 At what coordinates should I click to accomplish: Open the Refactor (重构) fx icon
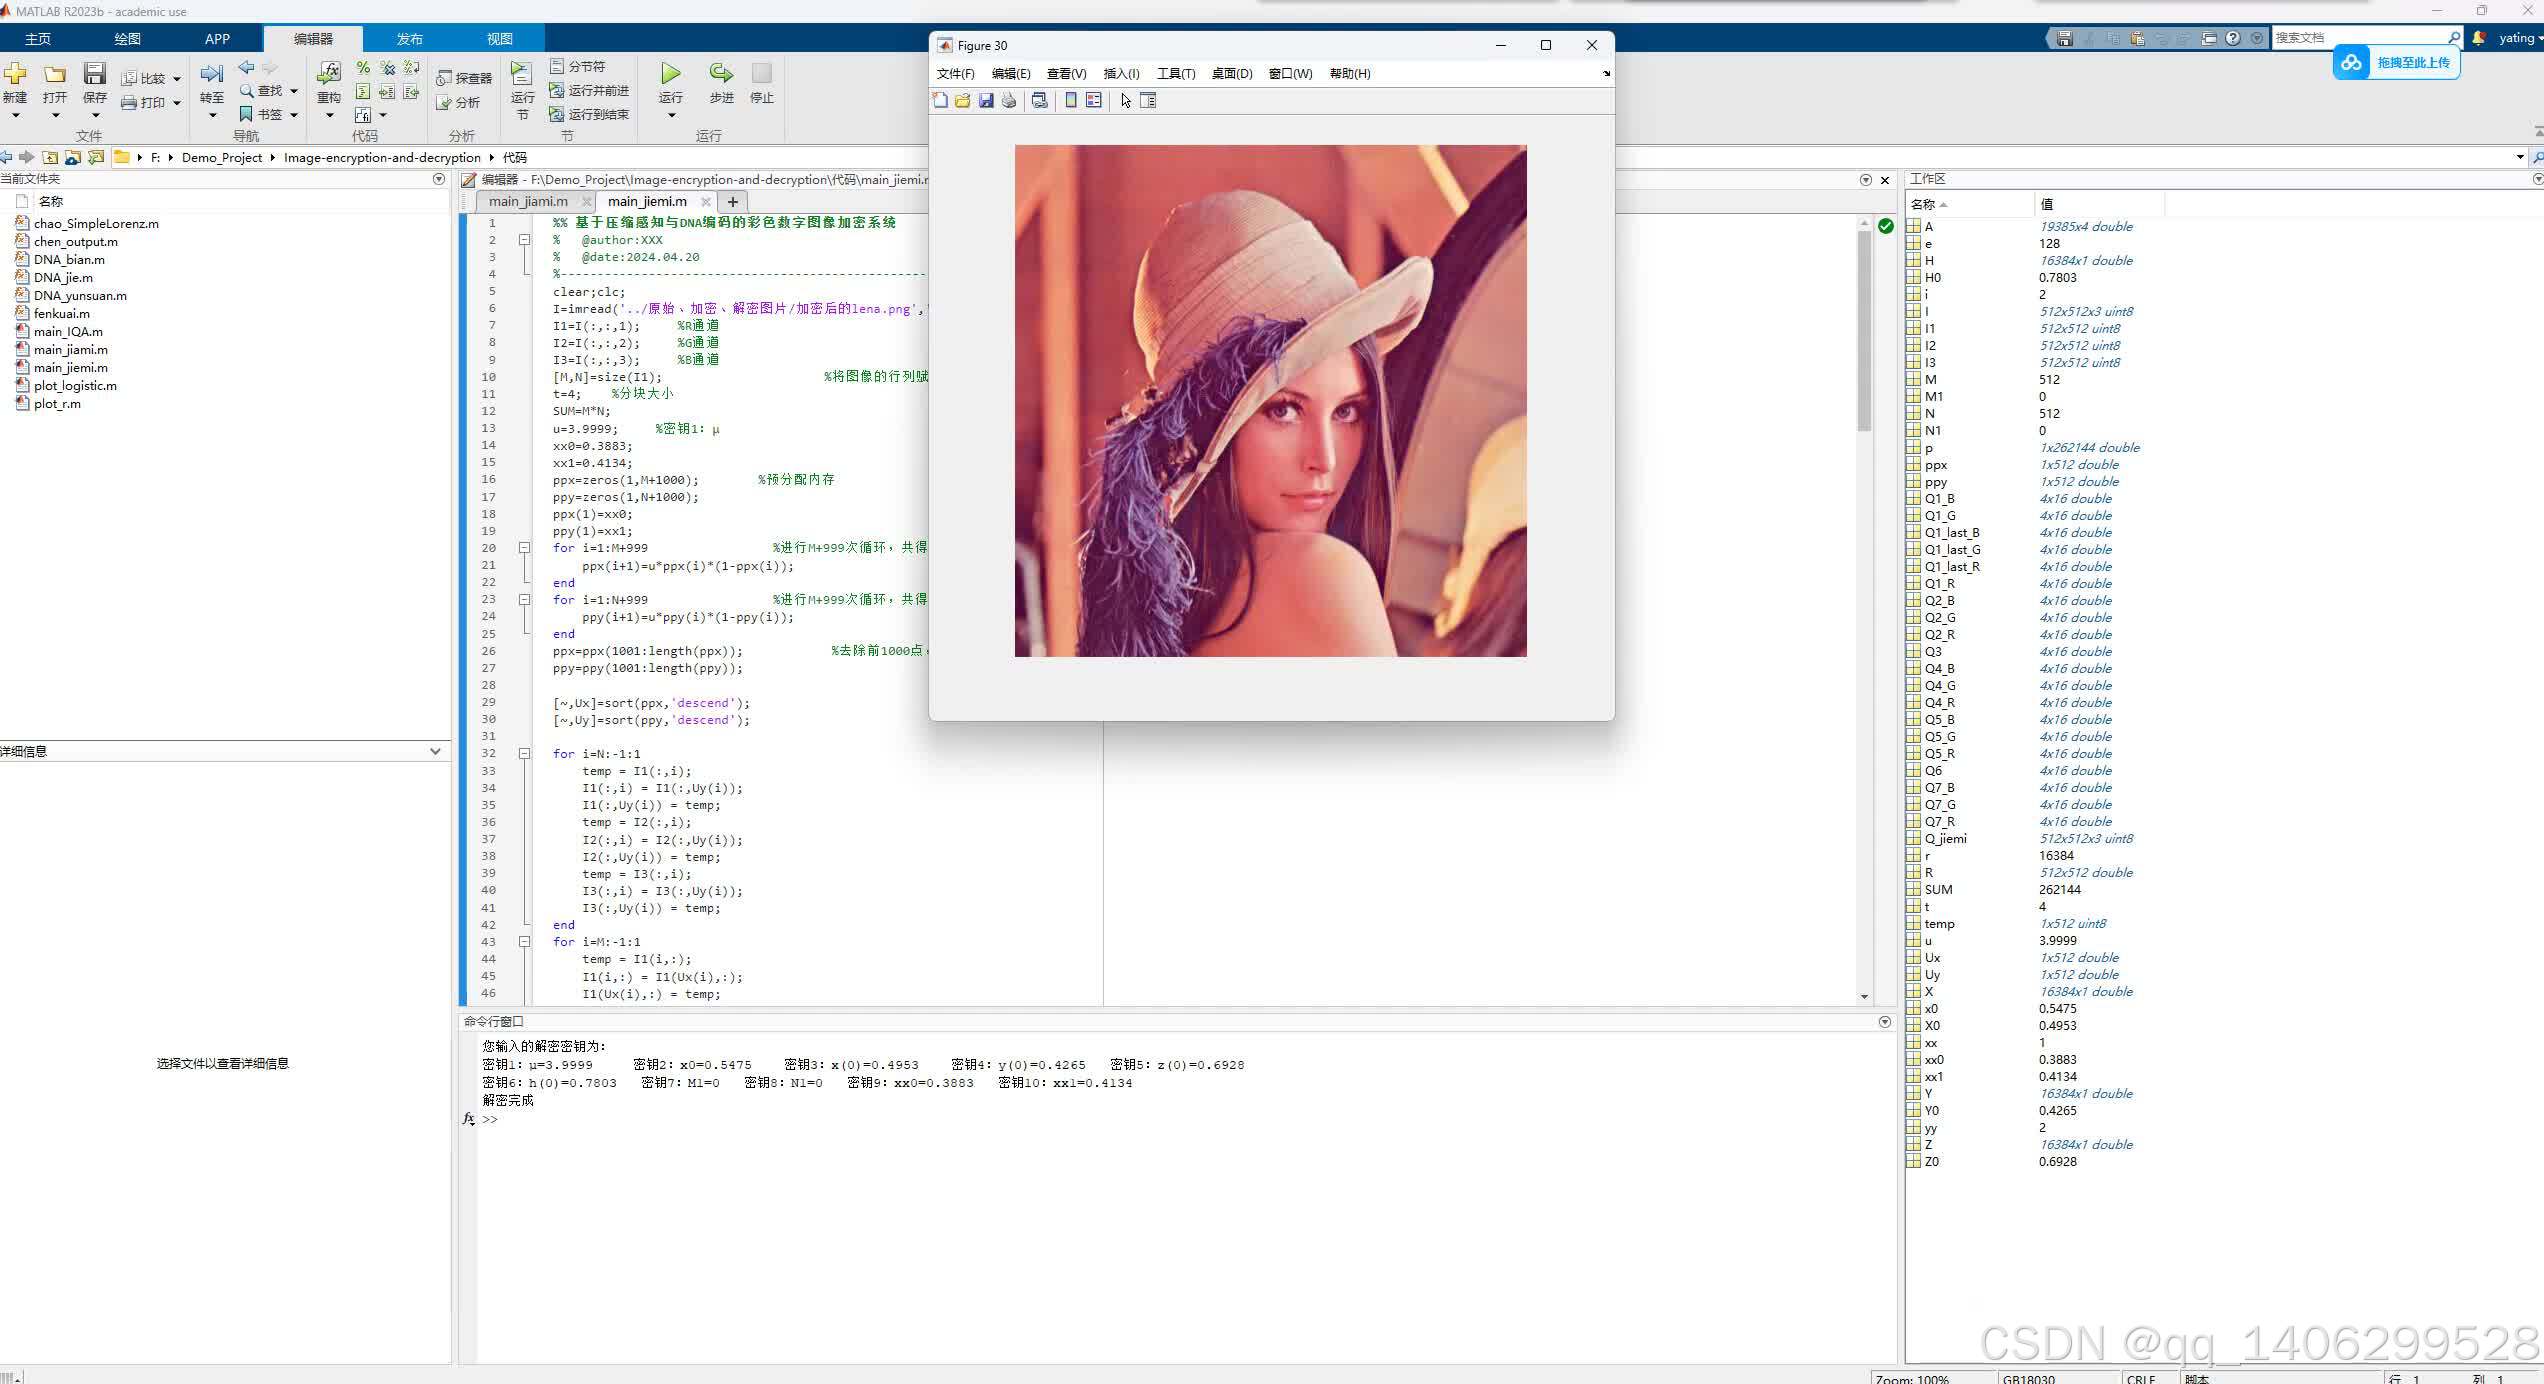329,72
